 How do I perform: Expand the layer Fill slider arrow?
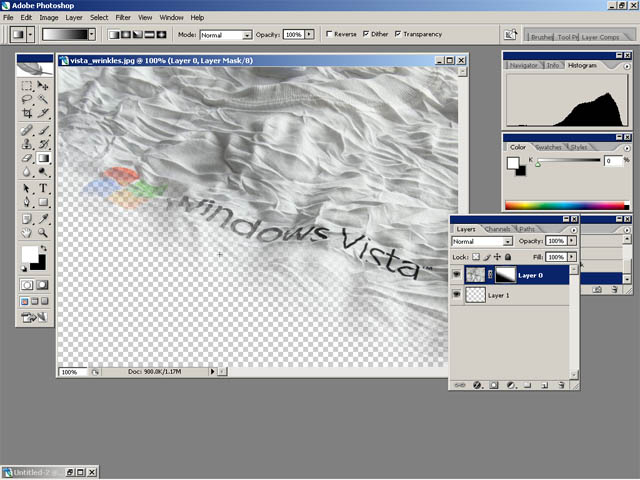point(573,257)
